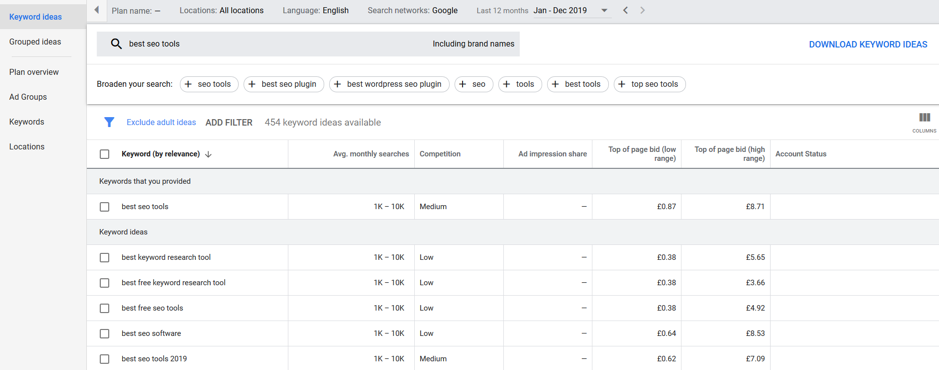Click the plus icon on 'seo tools' chip
939x370 pixels.
[x=188, y=84]
